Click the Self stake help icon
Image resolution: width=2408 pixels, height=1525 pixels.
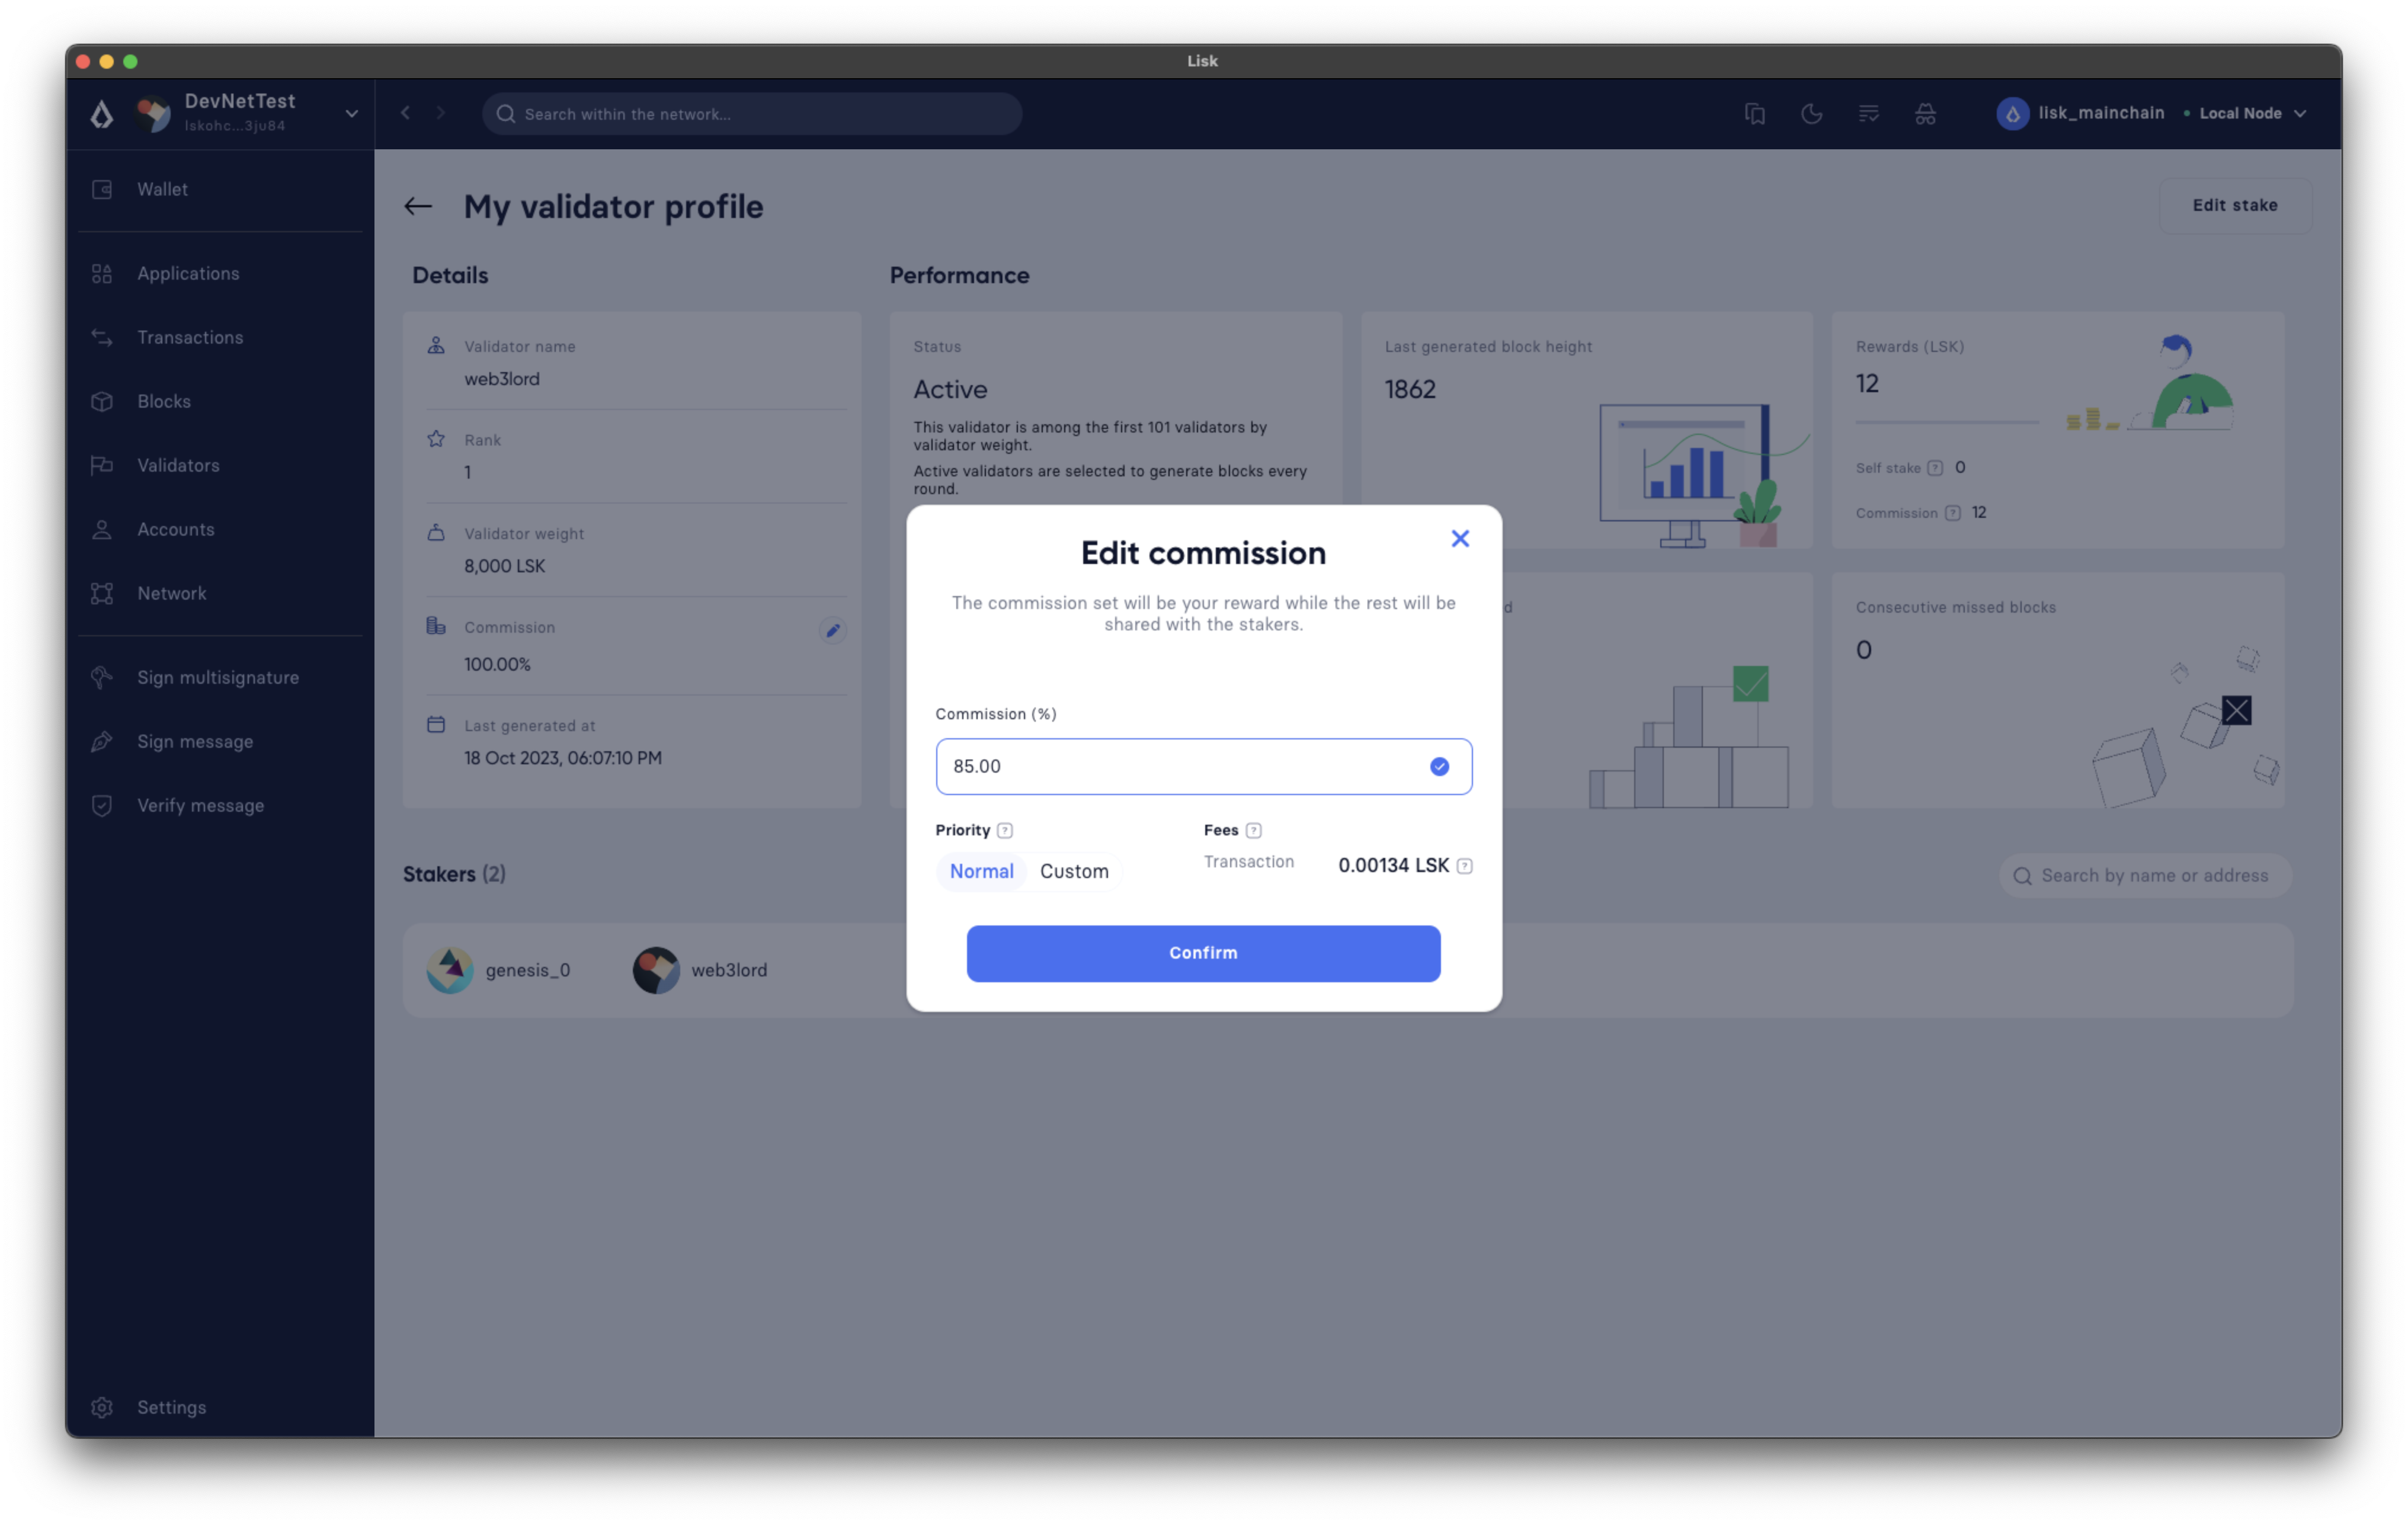(x=1935, y=468)
